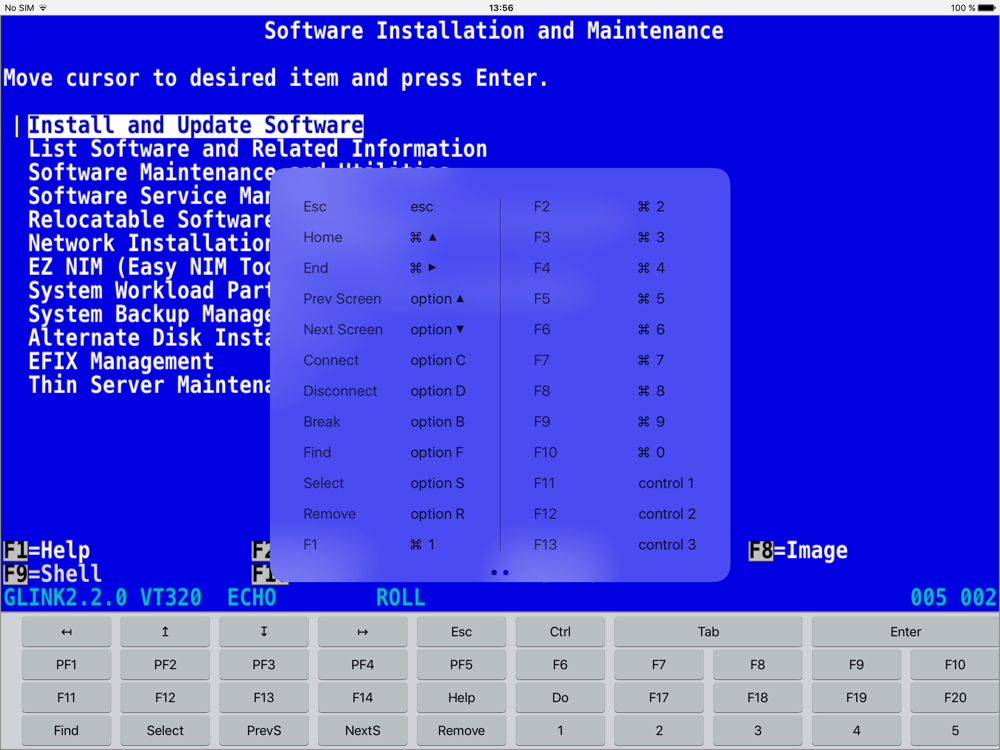Tap the F11 key on keyboard bar
This screenshot has height=750, width=1000.
[x=66, y=698]
